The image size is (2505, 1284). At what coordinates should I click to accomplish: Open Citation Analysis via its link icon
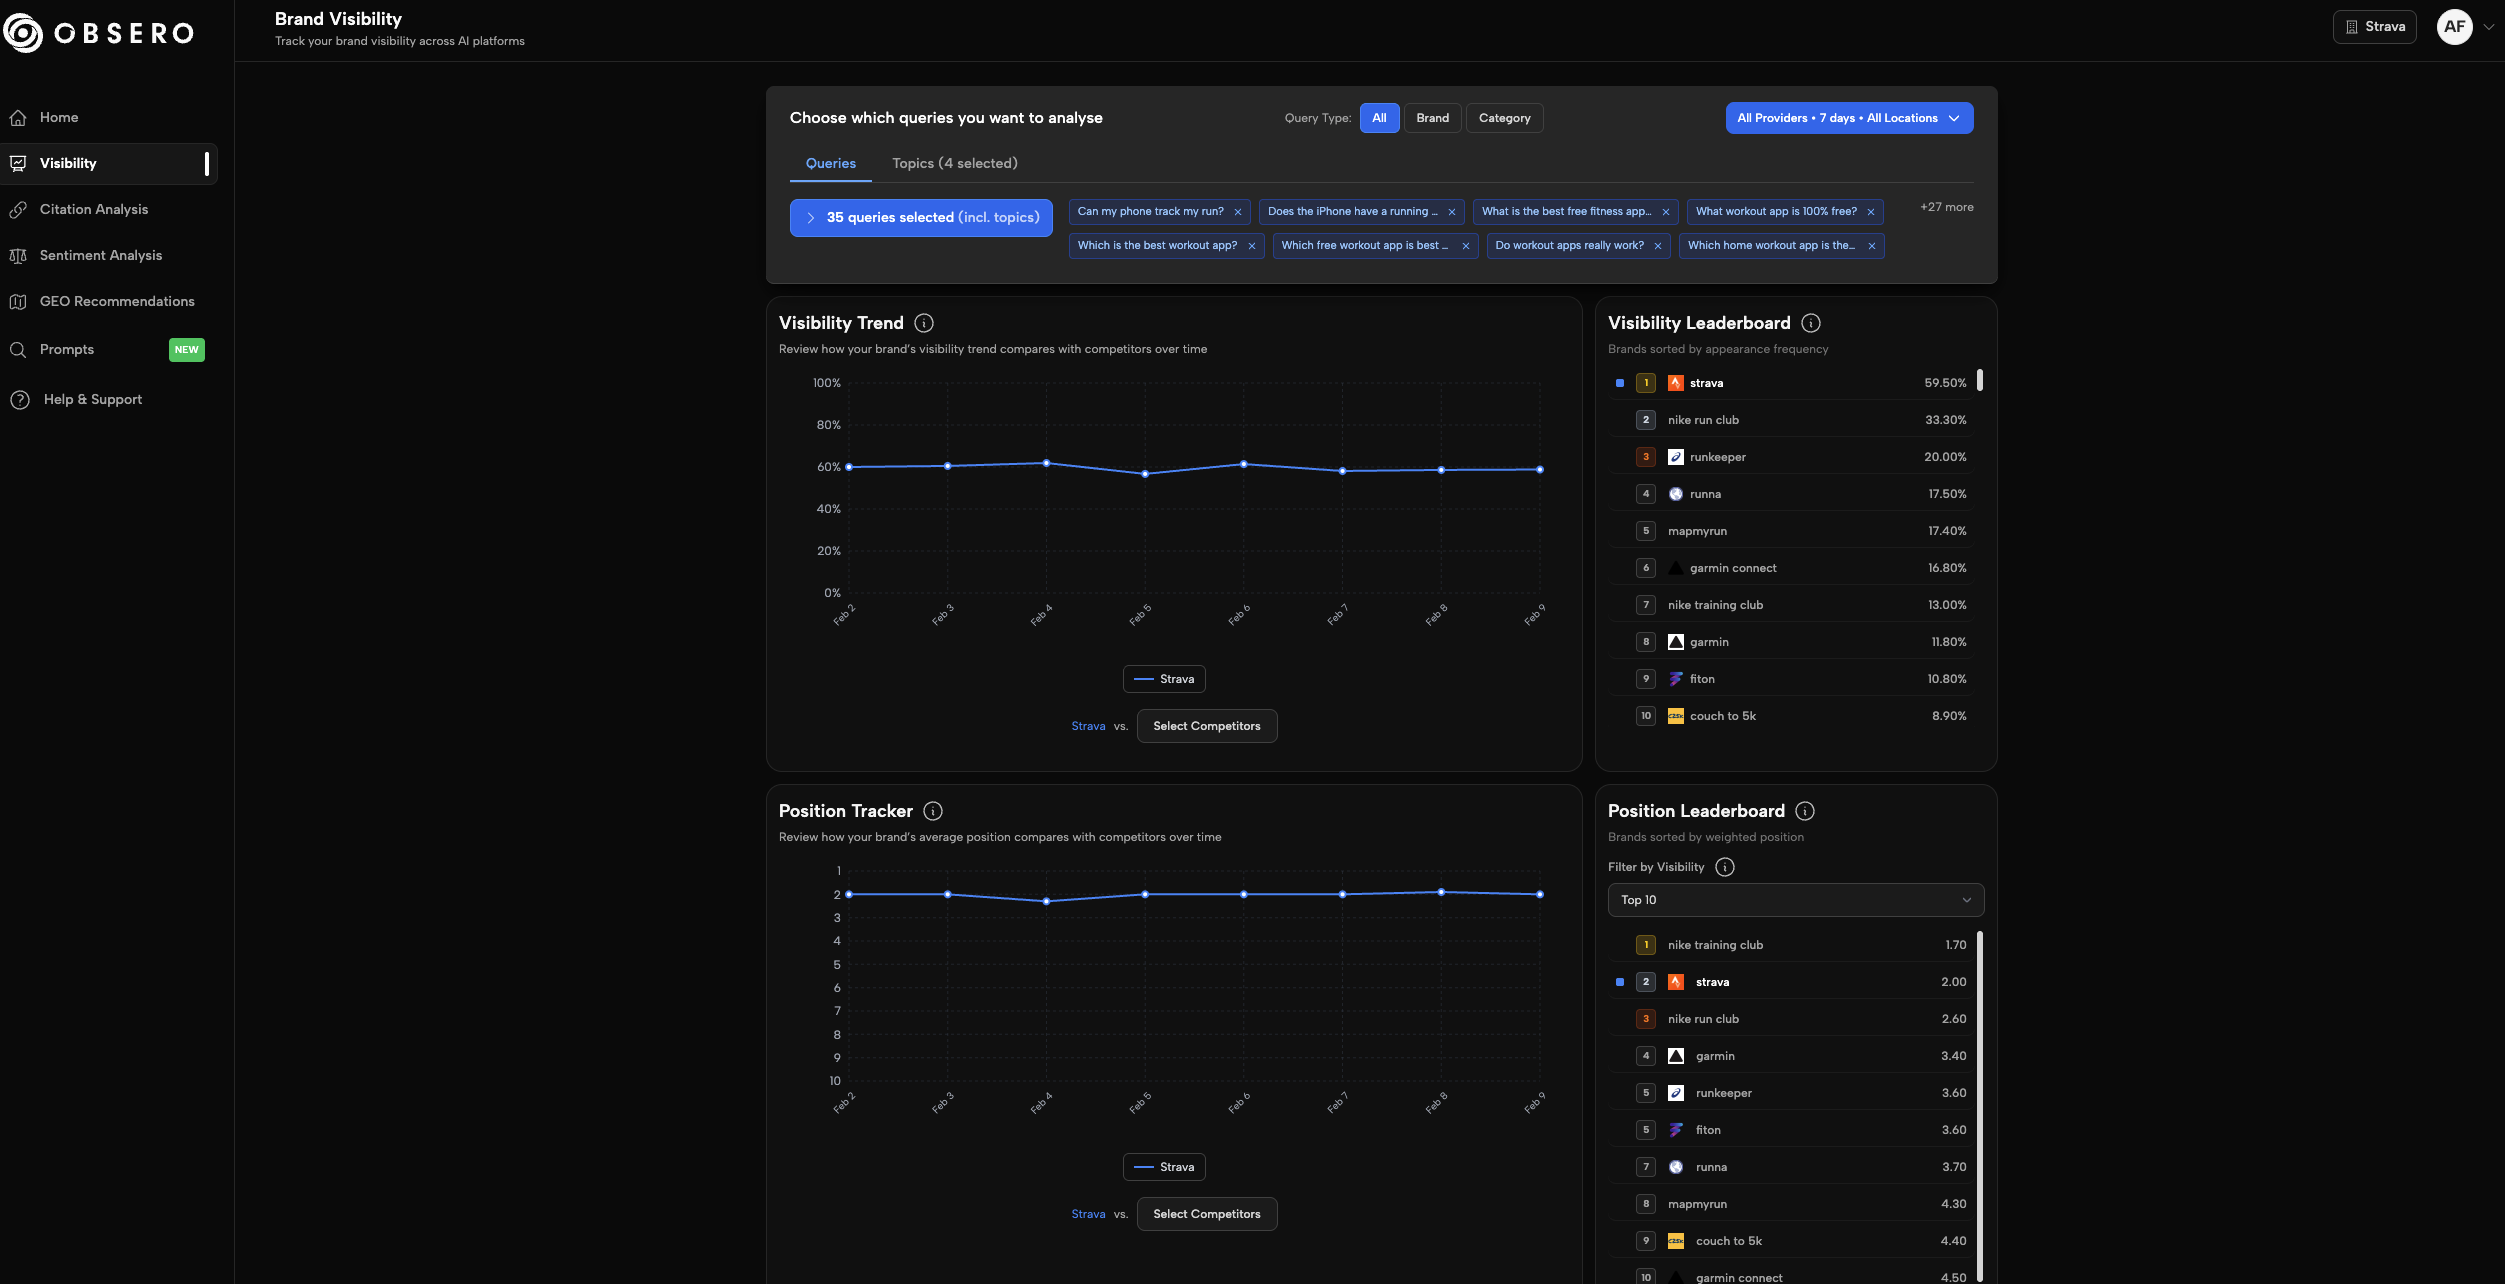(18, 210)
